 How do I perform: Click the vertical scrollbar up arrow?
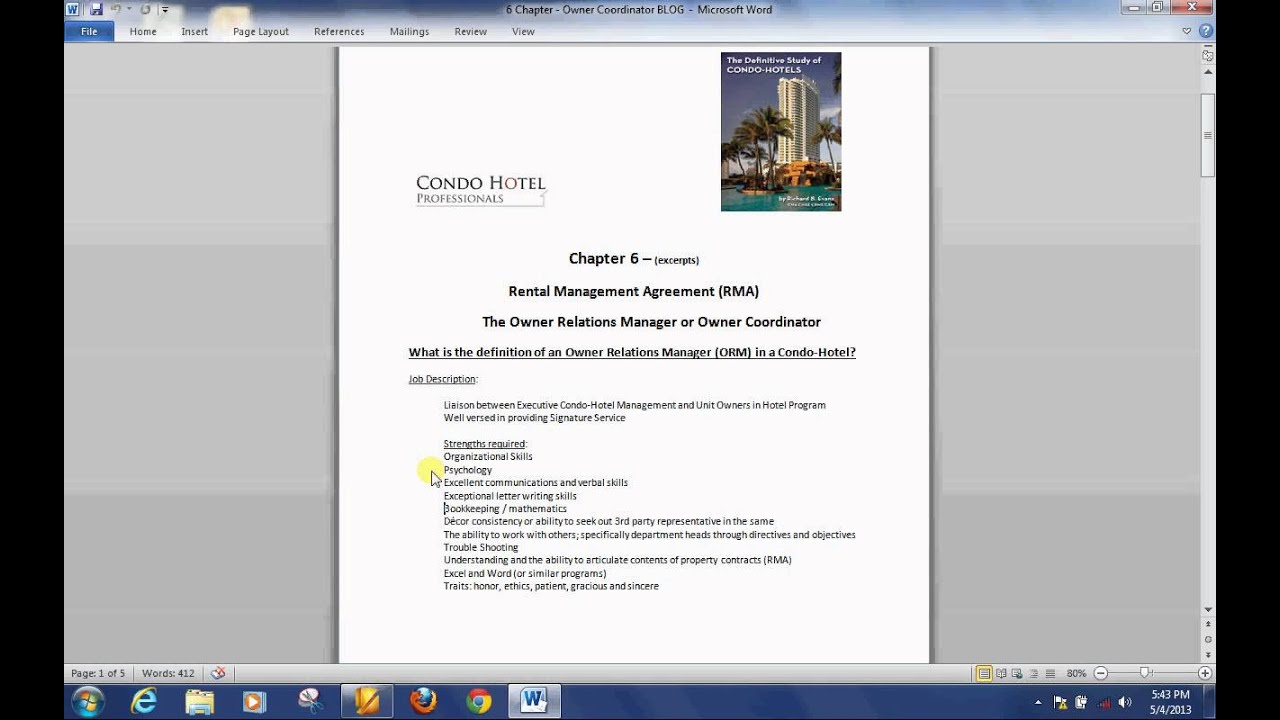(1208, 72)
